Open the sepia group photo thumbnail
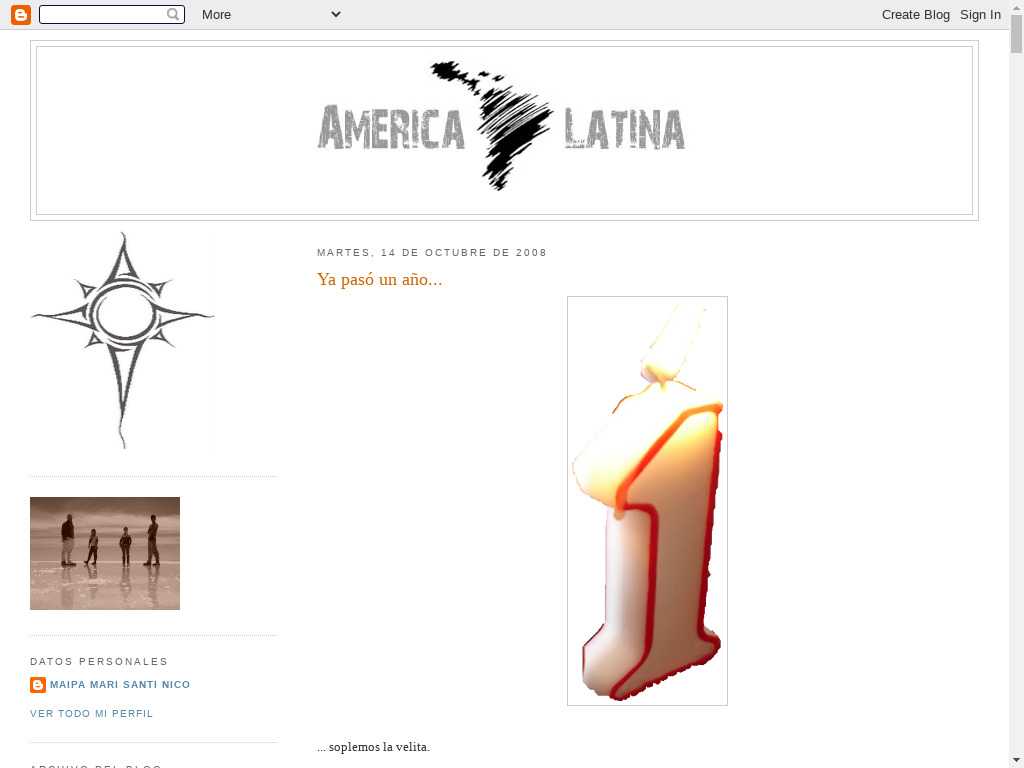 pos(105,553)
